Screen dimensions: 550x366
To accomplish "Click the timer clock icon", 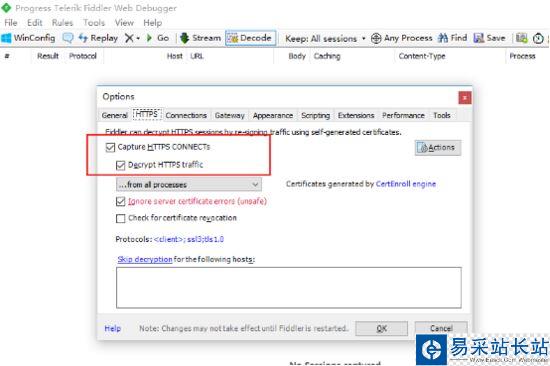I will coord(538,38).
